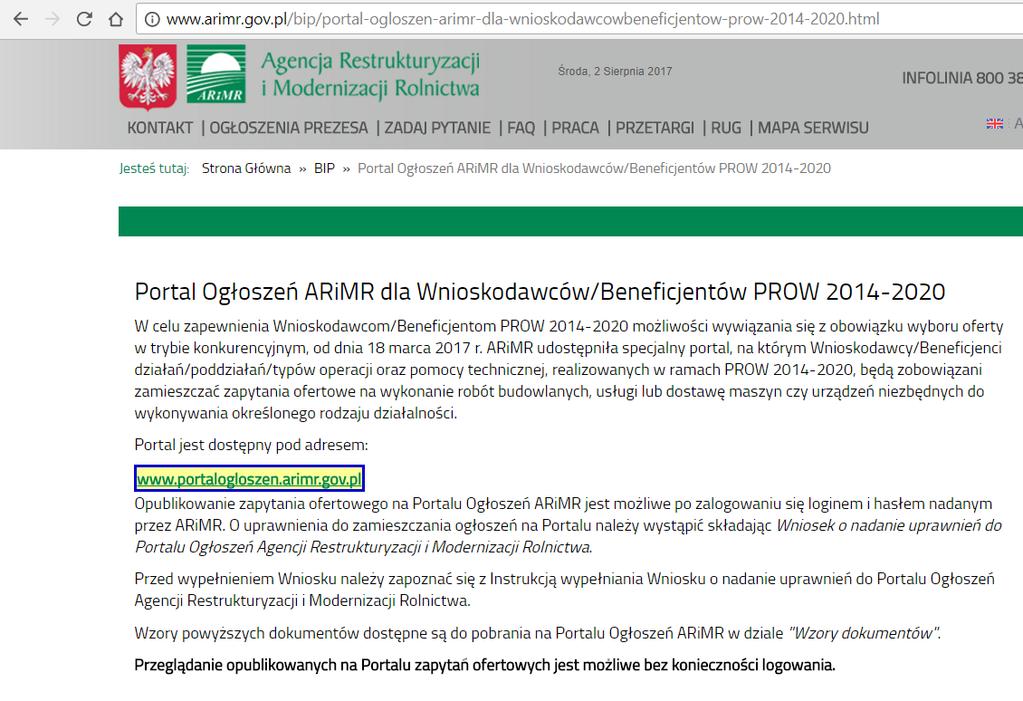Open the PRACA menu item
This screenshot has width=1023, height=701.
575,128
